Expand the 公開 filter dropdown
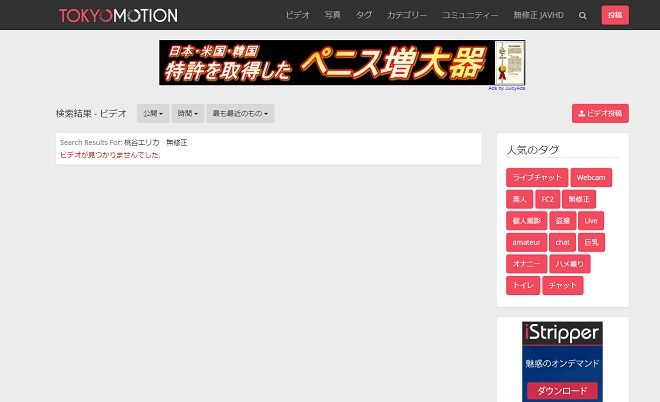660x402 pixels. pyautogui.click(x=153, y=114)
